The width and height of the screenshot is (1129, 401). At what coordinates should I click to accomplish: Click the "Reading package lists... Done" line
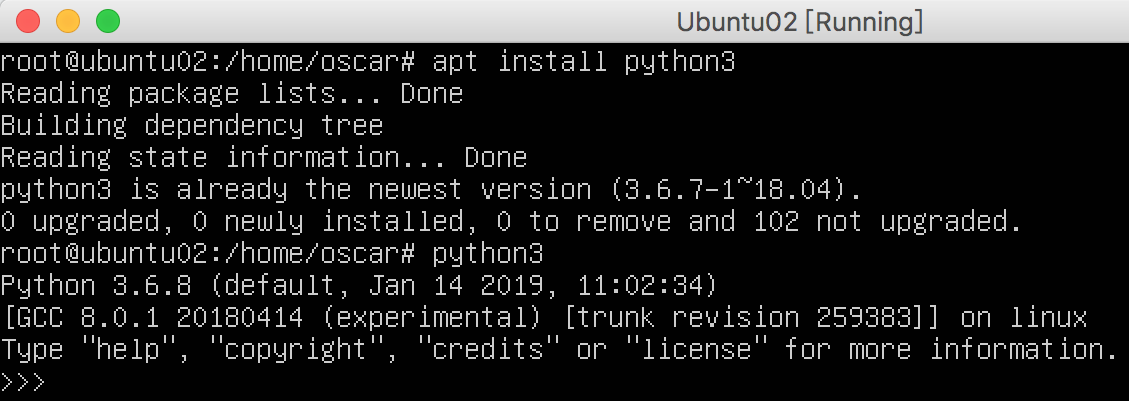tap(232, 94)
